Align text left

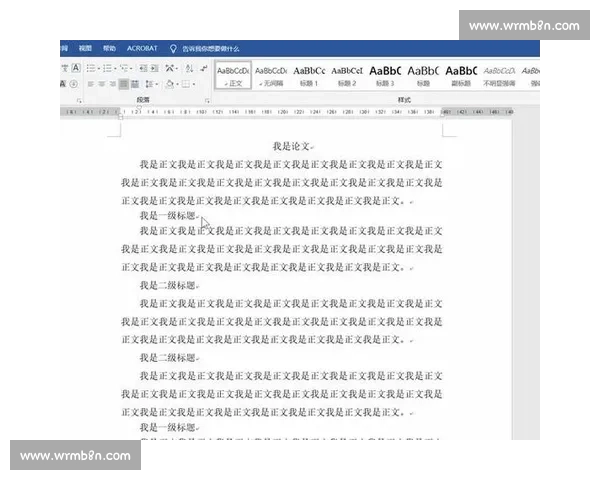91,84
